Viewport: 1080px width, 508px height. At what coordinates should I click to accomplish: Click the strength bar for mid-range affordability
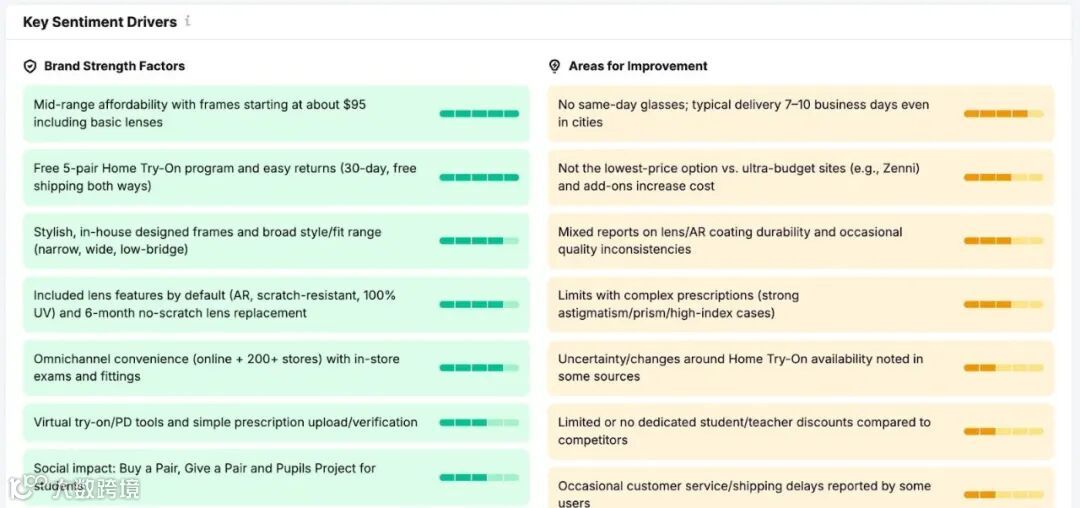click(479, 114)
